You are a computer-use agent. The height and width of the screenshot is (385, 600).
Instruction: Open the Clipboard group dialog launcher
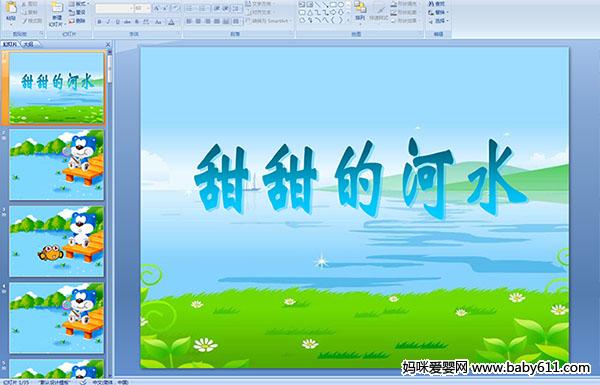click(x=41, y=34)
